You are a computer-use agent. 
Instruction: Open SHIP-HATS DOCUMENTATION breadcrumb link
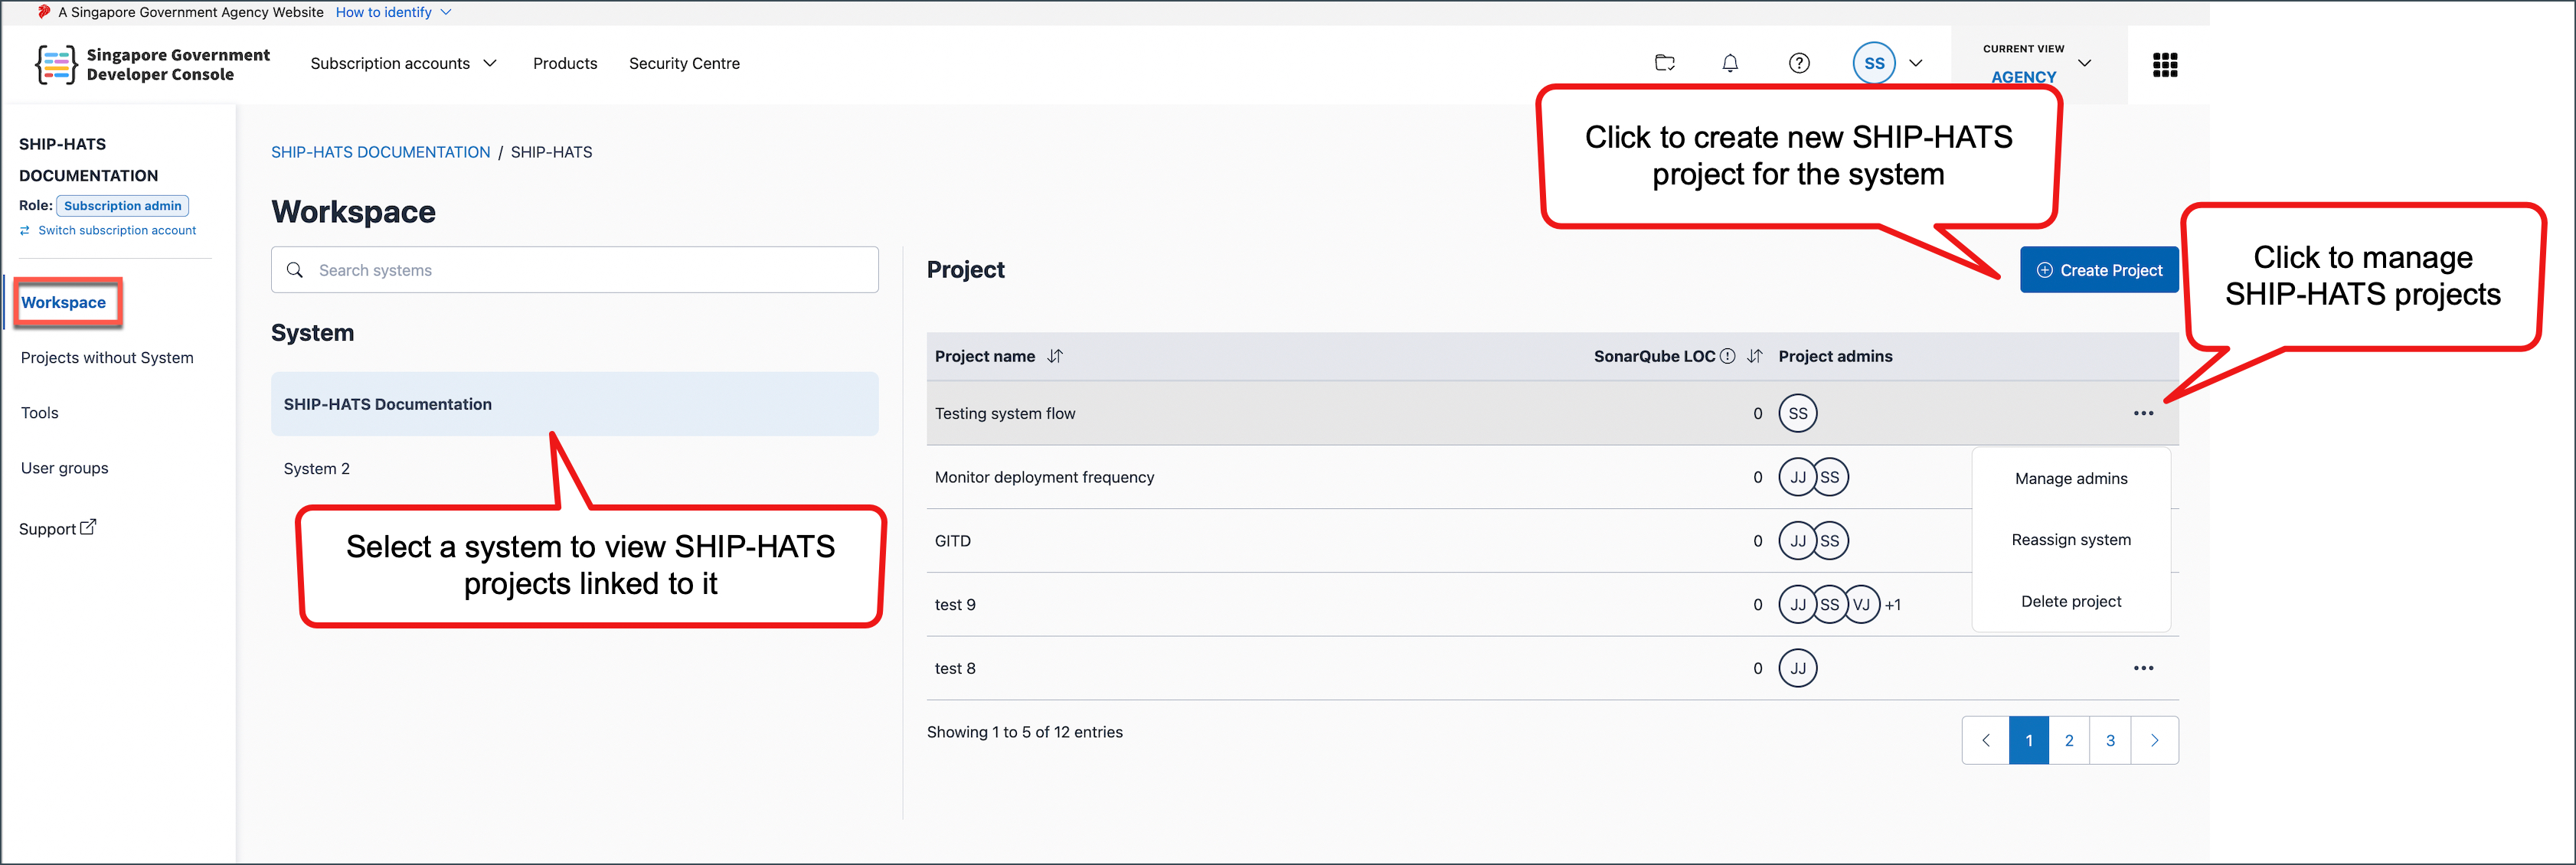(x=380, y=152)
